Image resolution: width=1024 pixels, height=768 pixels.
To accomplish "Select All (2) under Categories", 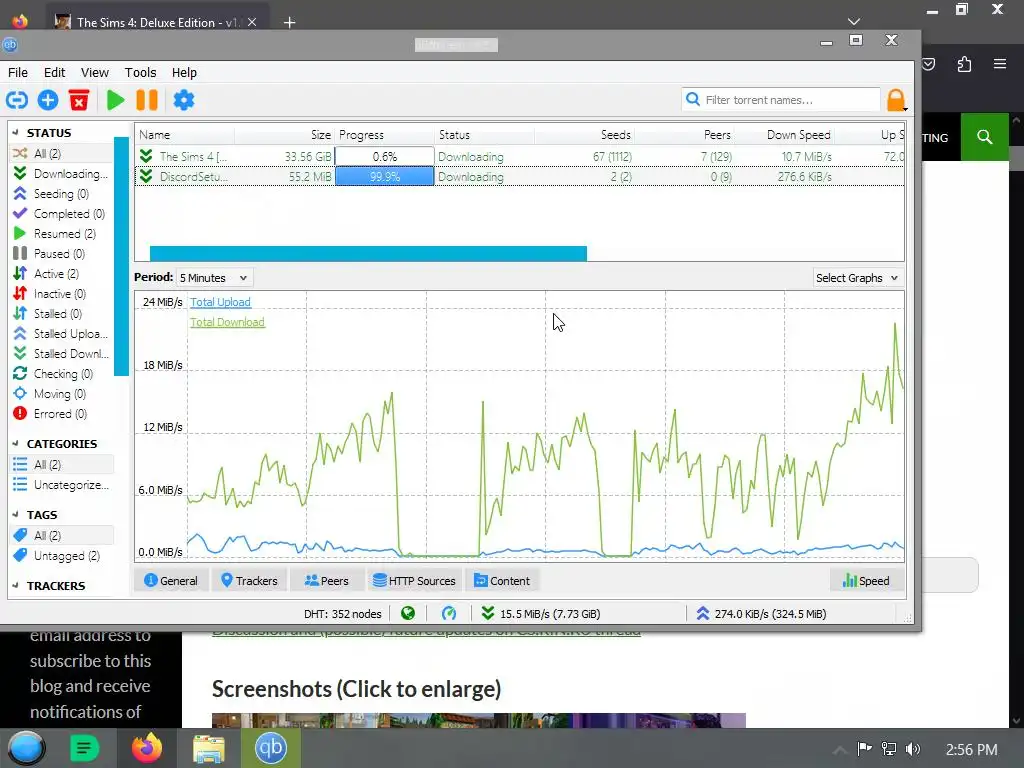I will click(x=61, y=464).
